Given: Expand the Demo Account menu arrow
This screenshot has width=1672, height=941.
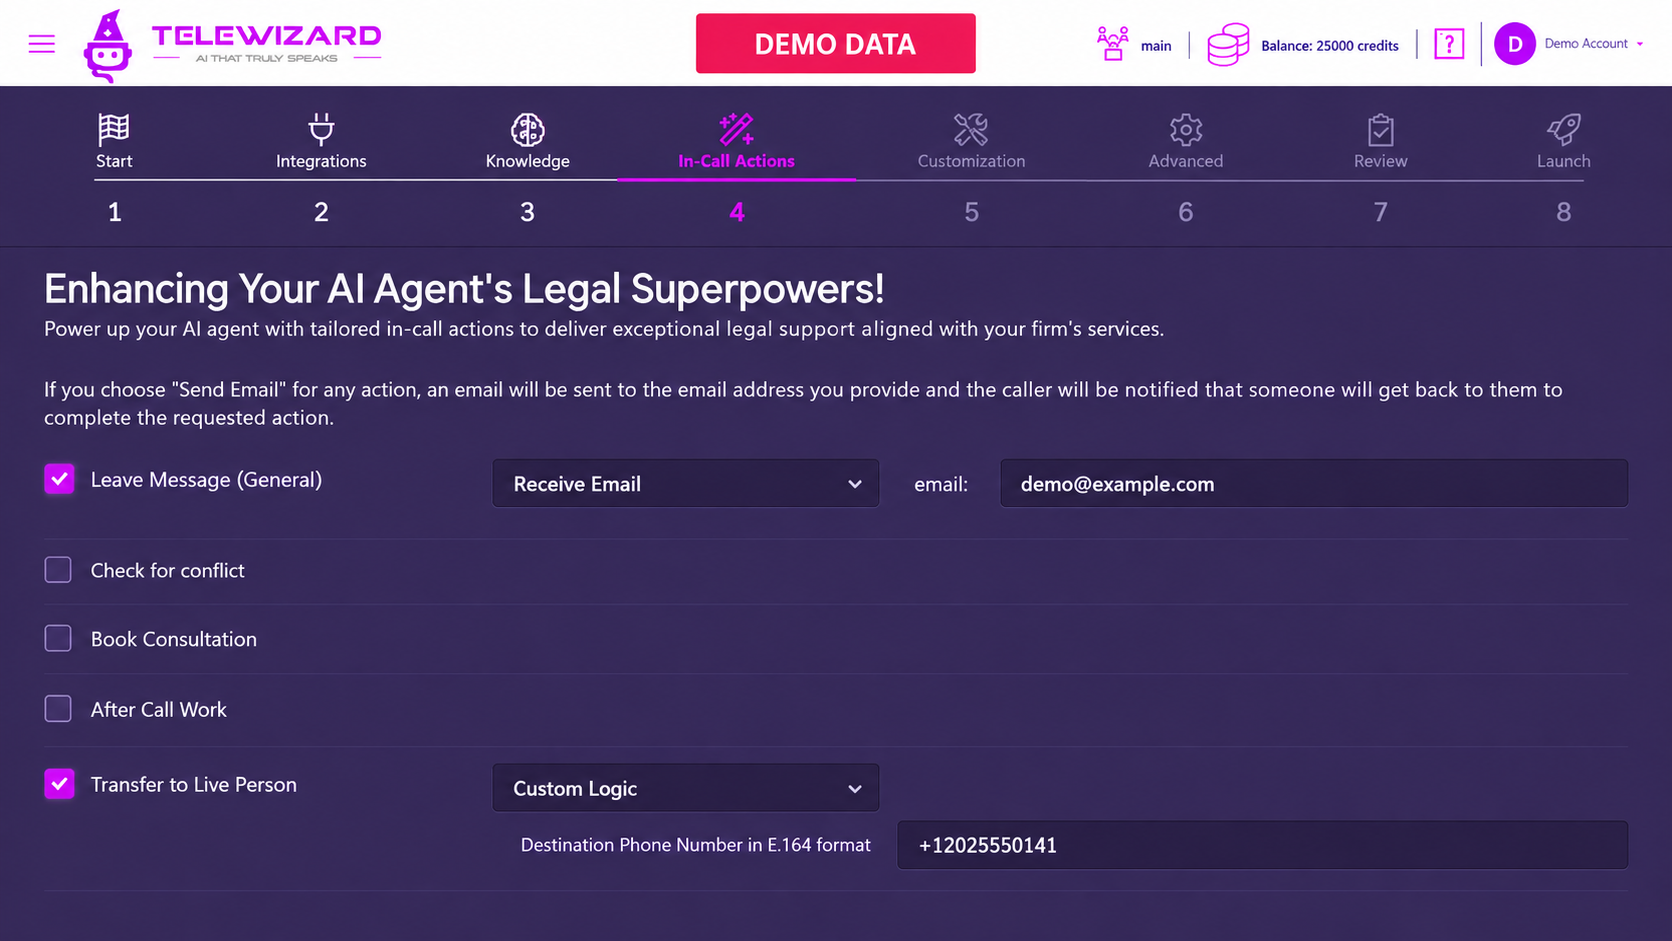Looking at the screenshot, I should tap(1640, 44).
